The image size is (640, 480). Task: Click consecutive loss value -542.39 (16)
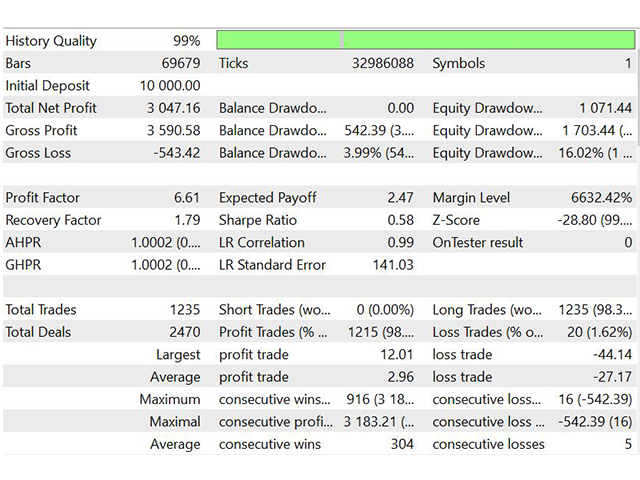(x=595, y=422)
